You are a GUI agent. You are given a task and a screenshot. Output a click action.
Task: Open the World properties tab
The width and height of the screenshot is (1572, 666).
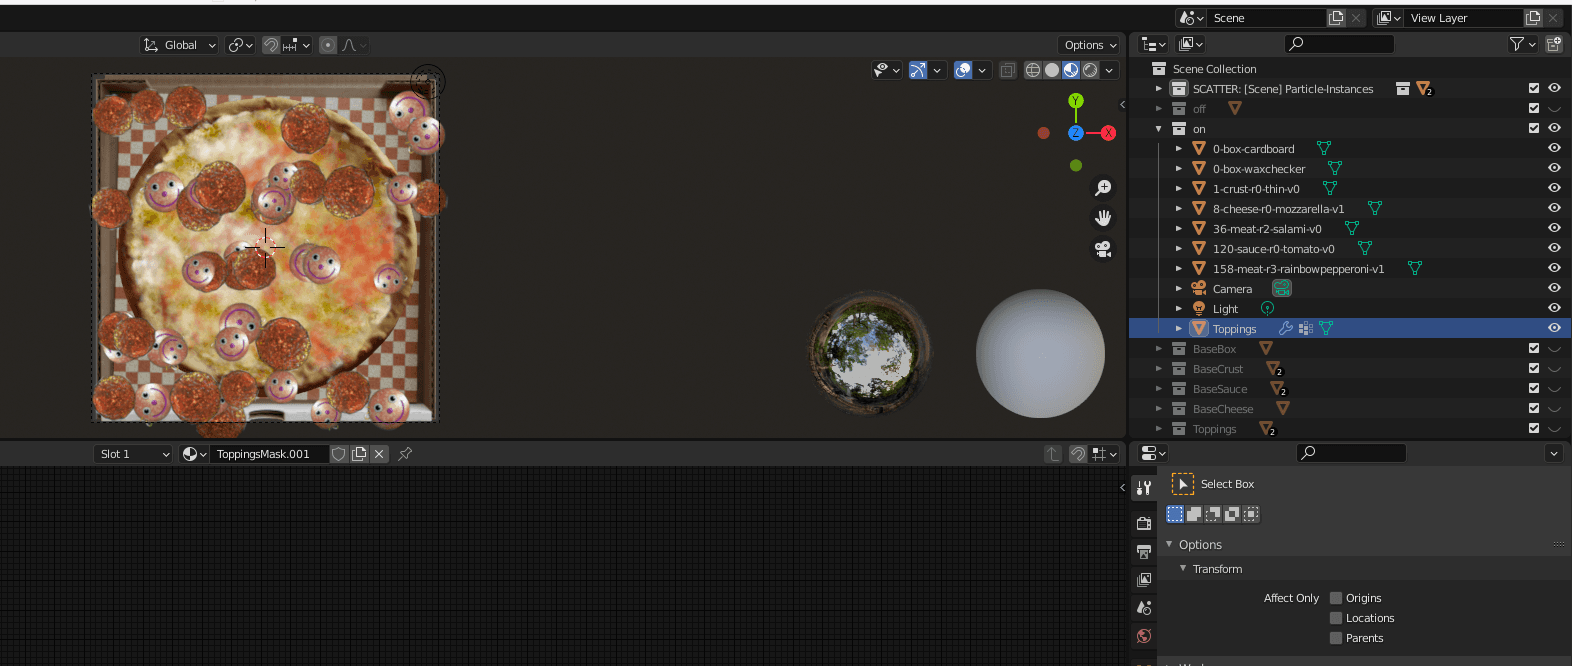1144,636
